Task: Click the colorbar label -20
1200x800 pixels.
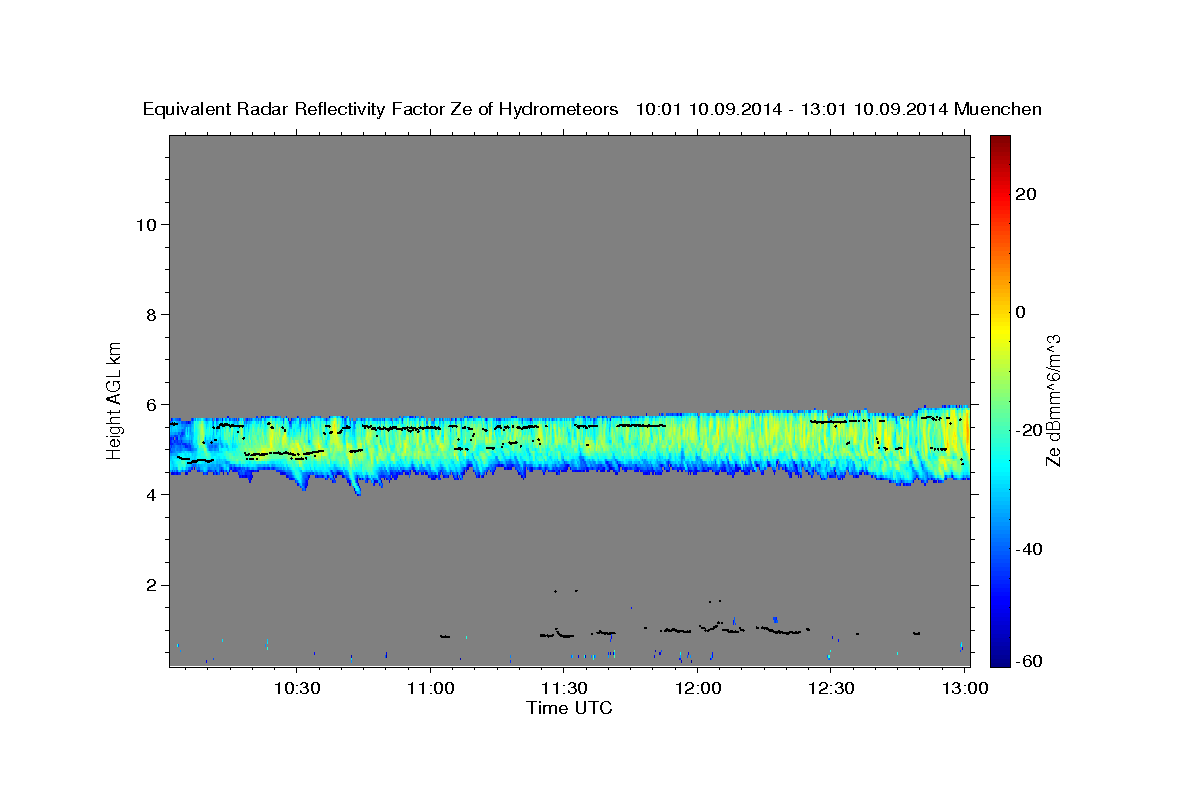Action: point(1029,430)
